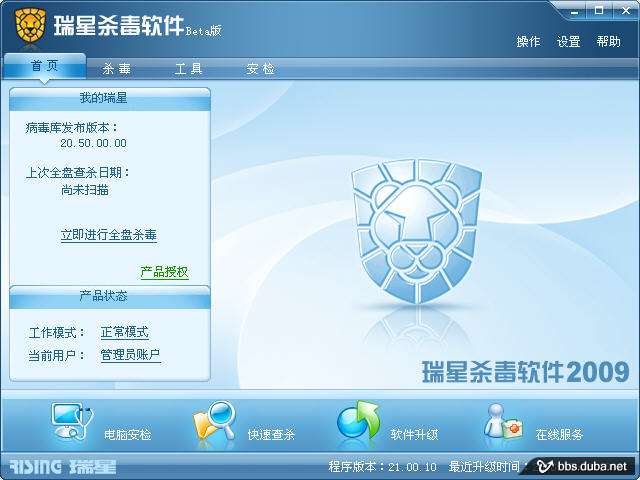Click the 尚未扫描 scan status text

[85, 190]
